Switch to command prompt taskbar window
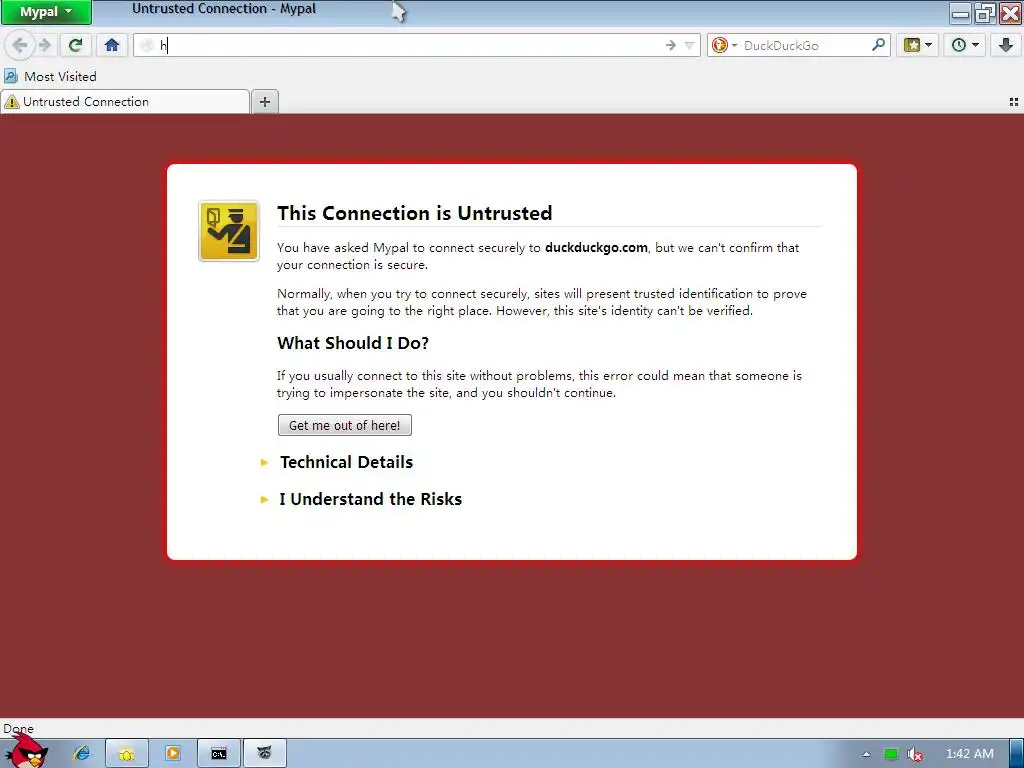This screenshot has width=1024, height=768. (219, 754)
